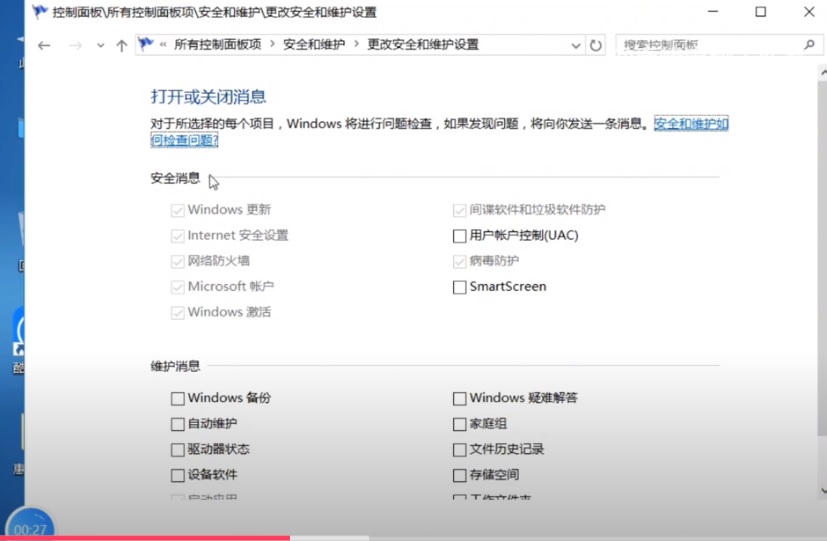This screenshot has height=541, width=827.
Task: Minimize the control panel window
Action: [x=713, y=12]
